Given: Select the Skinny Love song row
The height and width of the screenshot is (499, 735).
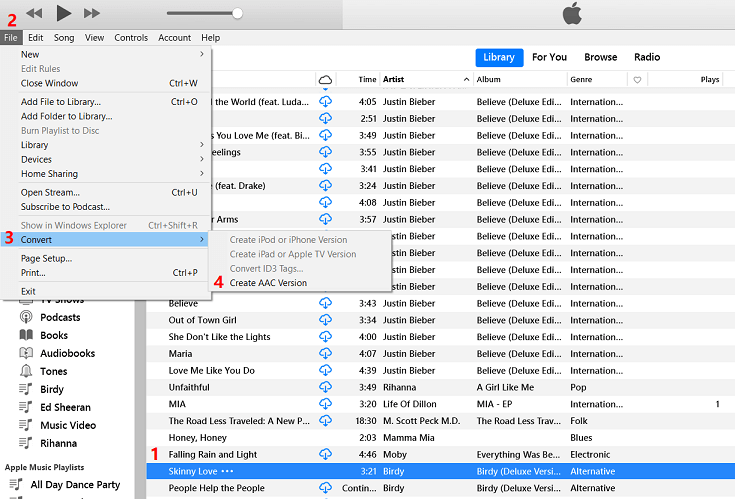Looking at the screenshot, I should [441, 471].
